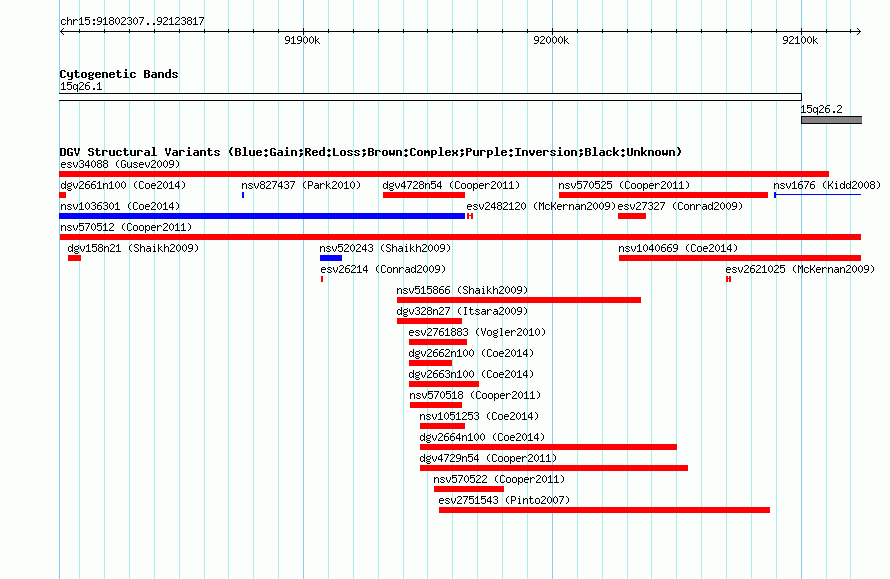Image resolution: width=890 pixels, height=579 pixels.
Task: Click the esv34088 (Gusev2009) variant label
Action: [120, 164]
